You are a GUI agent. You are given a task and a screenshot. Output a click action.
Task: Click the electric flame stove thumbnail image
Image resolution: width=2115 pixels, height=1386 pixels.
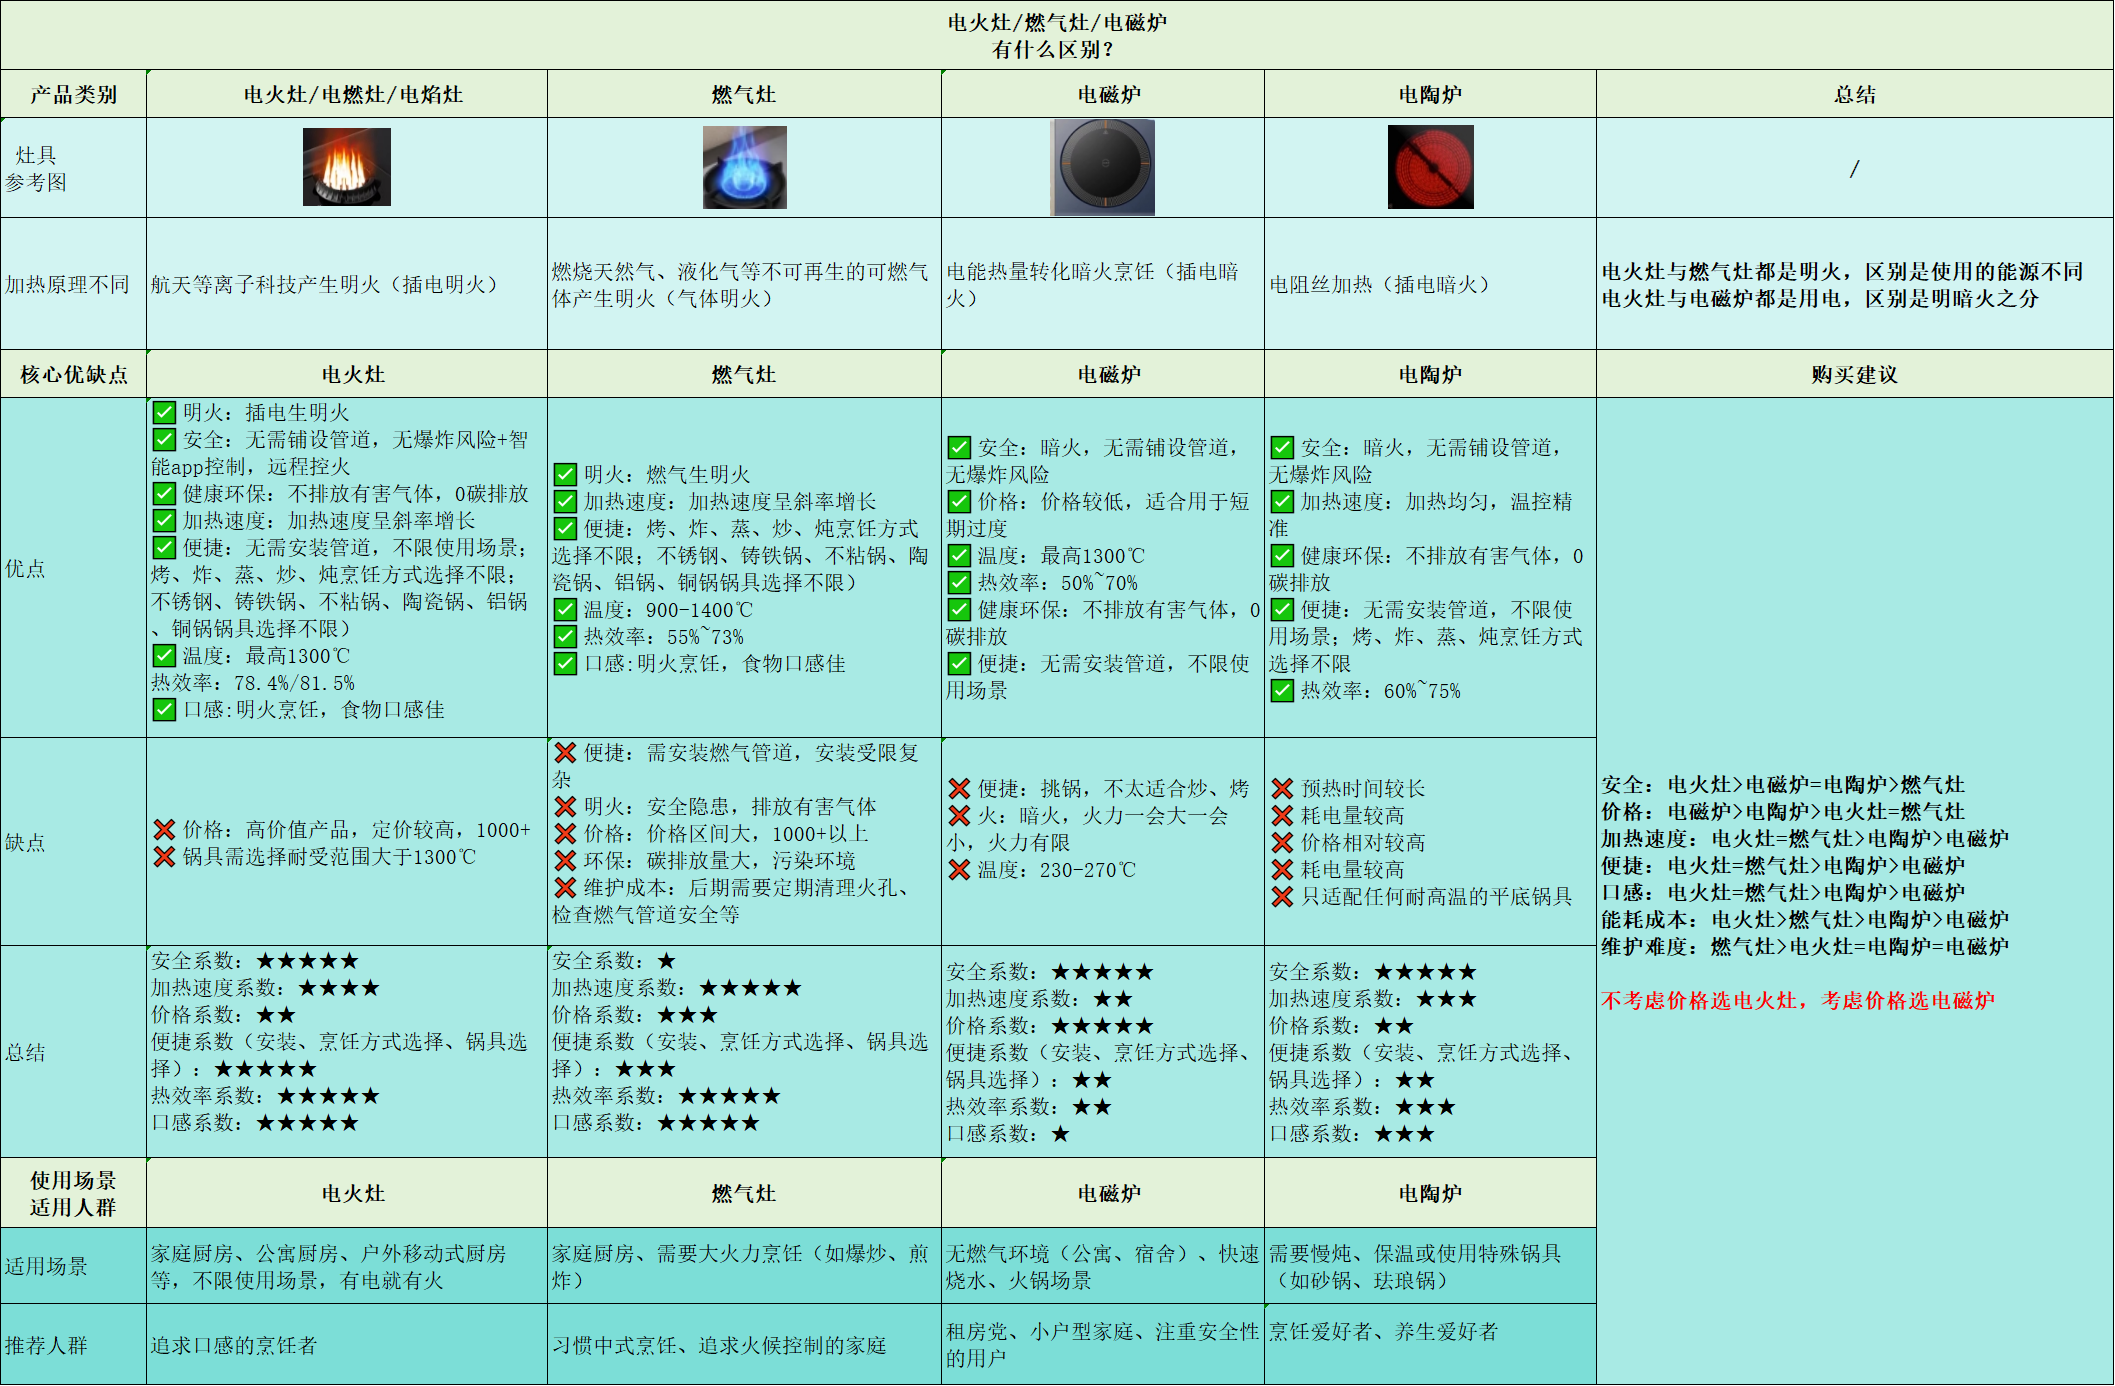tap(346, 167)
